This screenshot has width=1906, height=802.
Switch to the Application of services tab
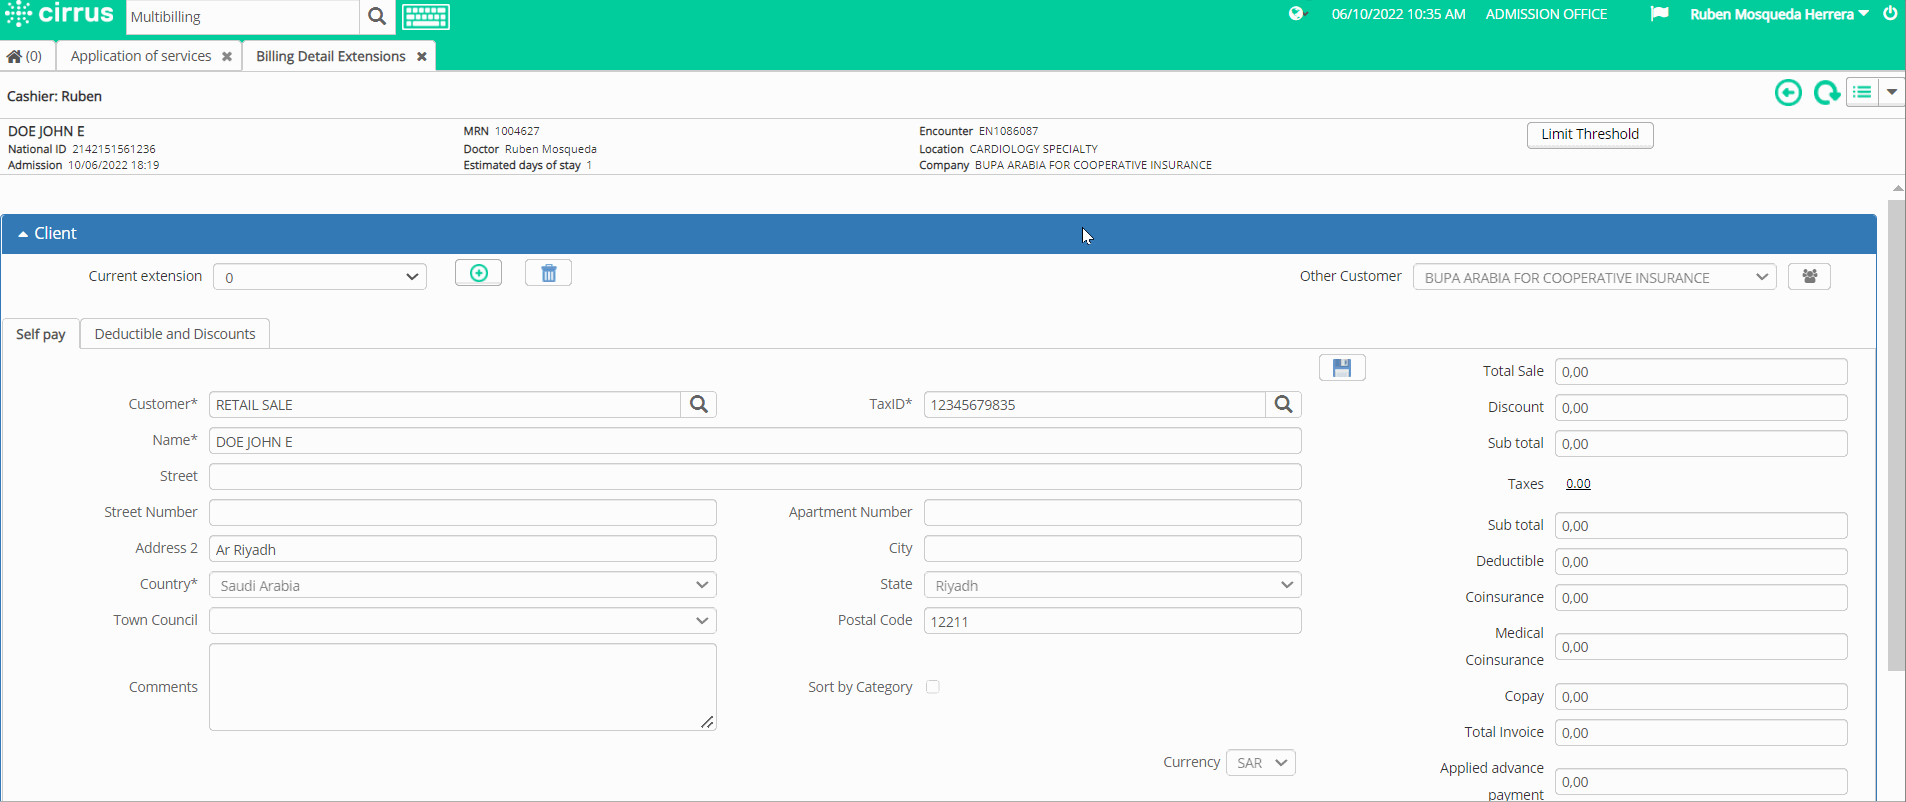[141, 56]
